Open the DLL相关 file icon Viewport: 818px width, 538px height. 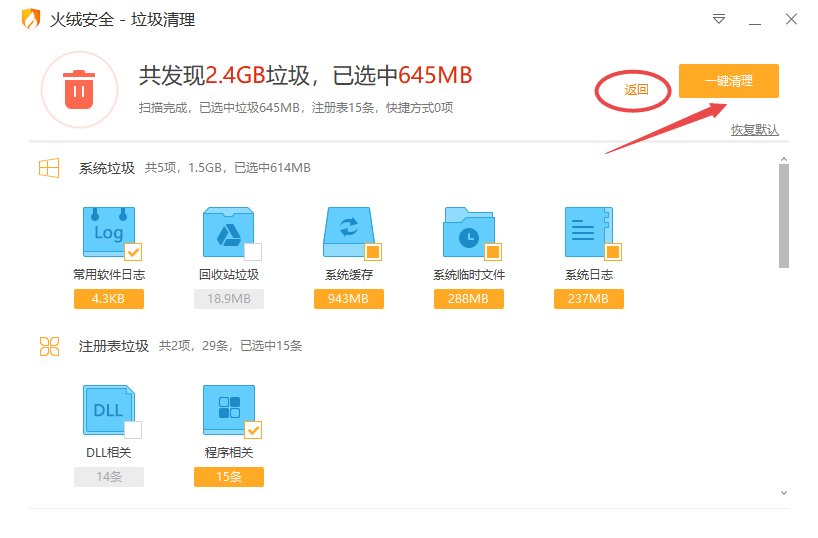point(109,410)
